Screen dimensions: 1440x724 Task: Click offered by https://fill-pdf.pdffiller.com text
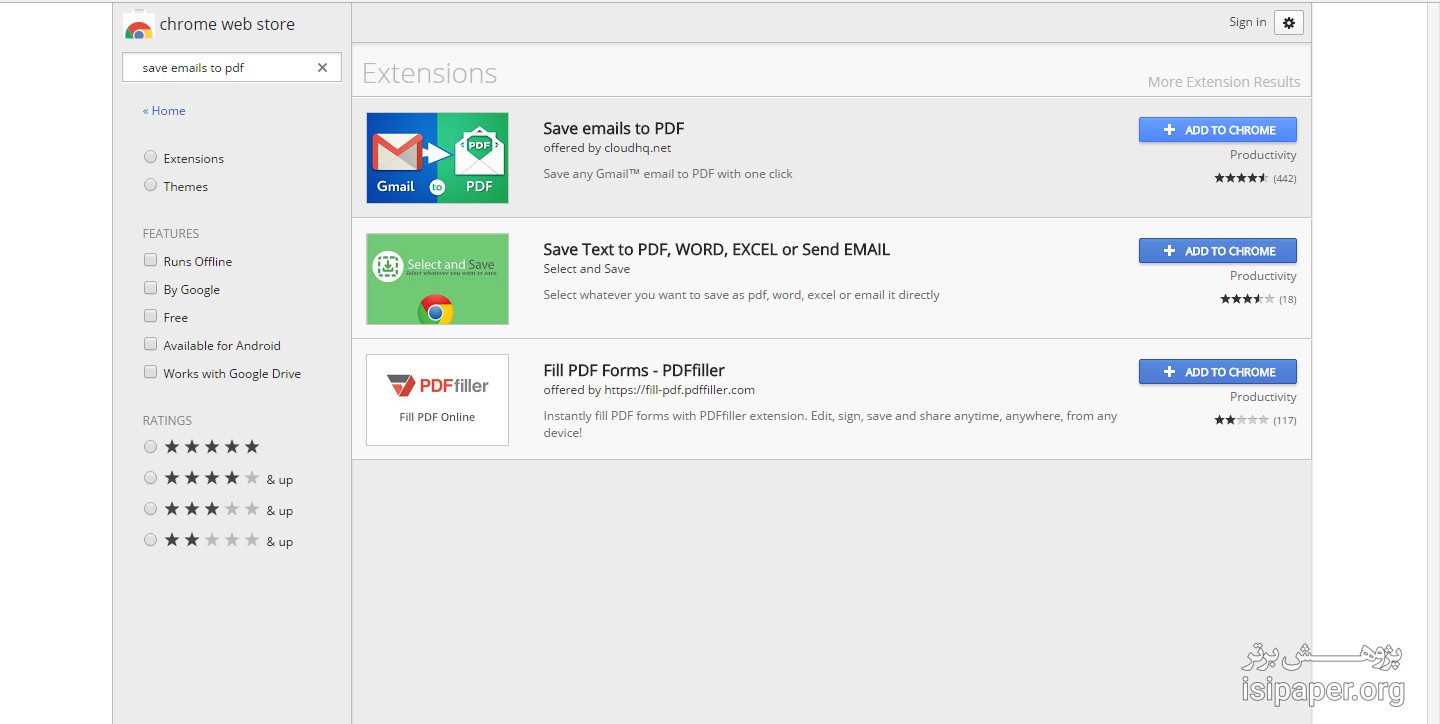coord(649,390)
